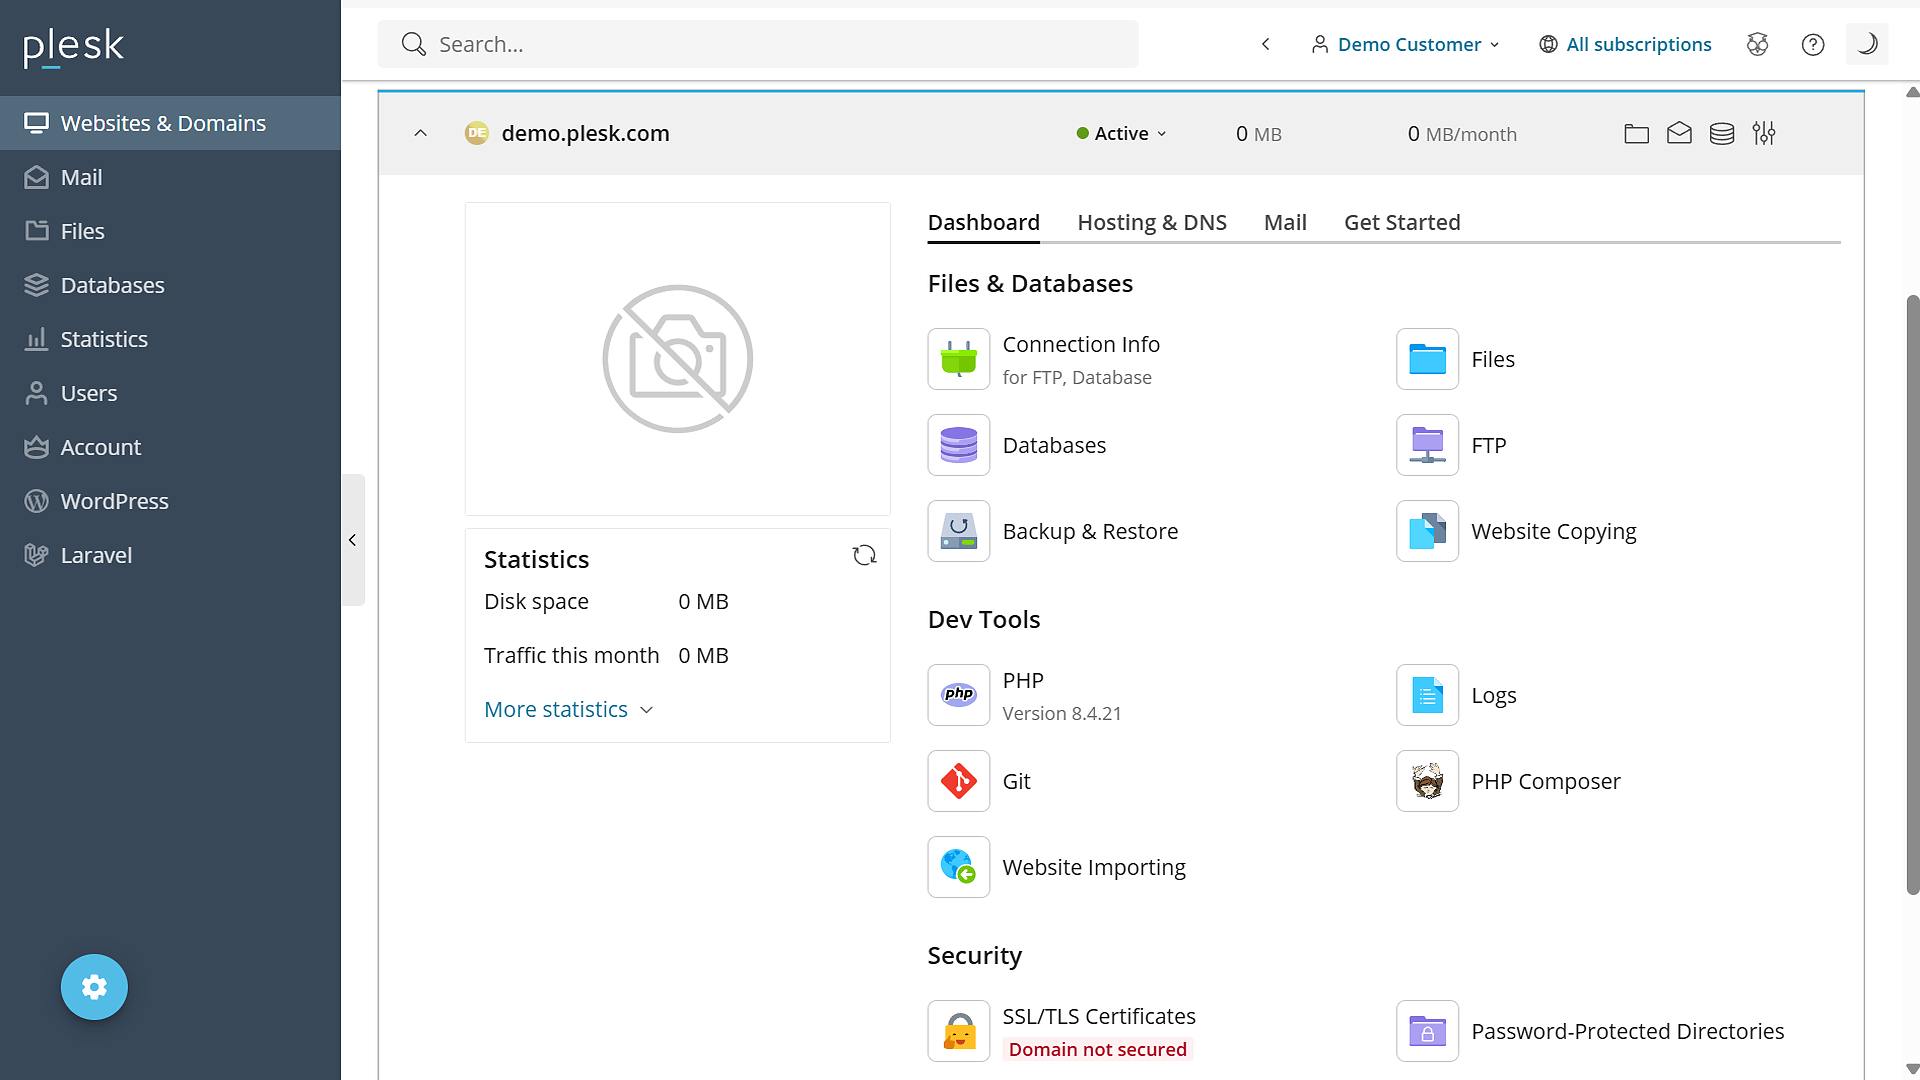Open the Password-Protected Directories icon
The image size is (1920, 1080).
pyautogui.click(x=1427, y=1031)
